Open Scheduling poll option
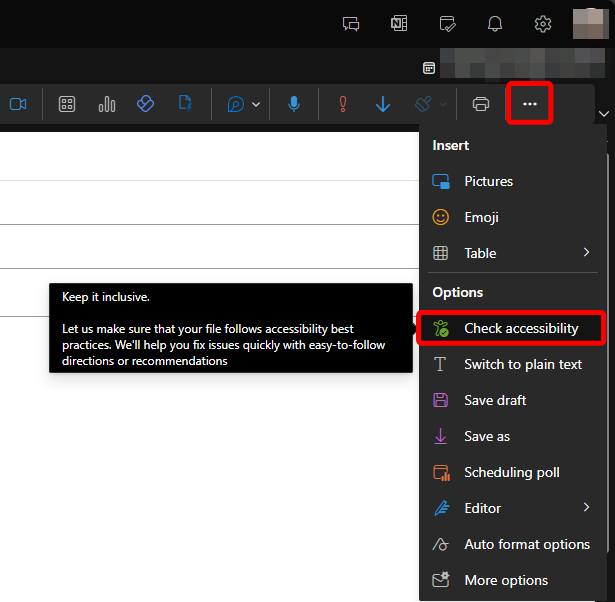 pos(511,472)
